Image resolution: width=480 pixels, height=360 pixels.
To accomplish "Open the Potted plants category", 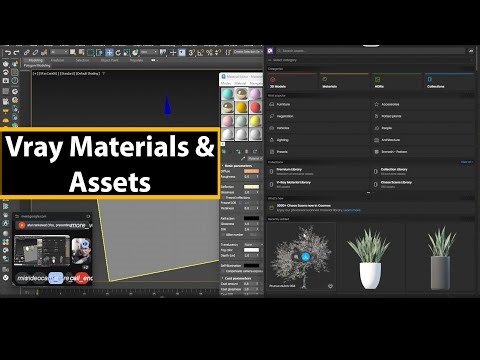I will click(423, 116).
